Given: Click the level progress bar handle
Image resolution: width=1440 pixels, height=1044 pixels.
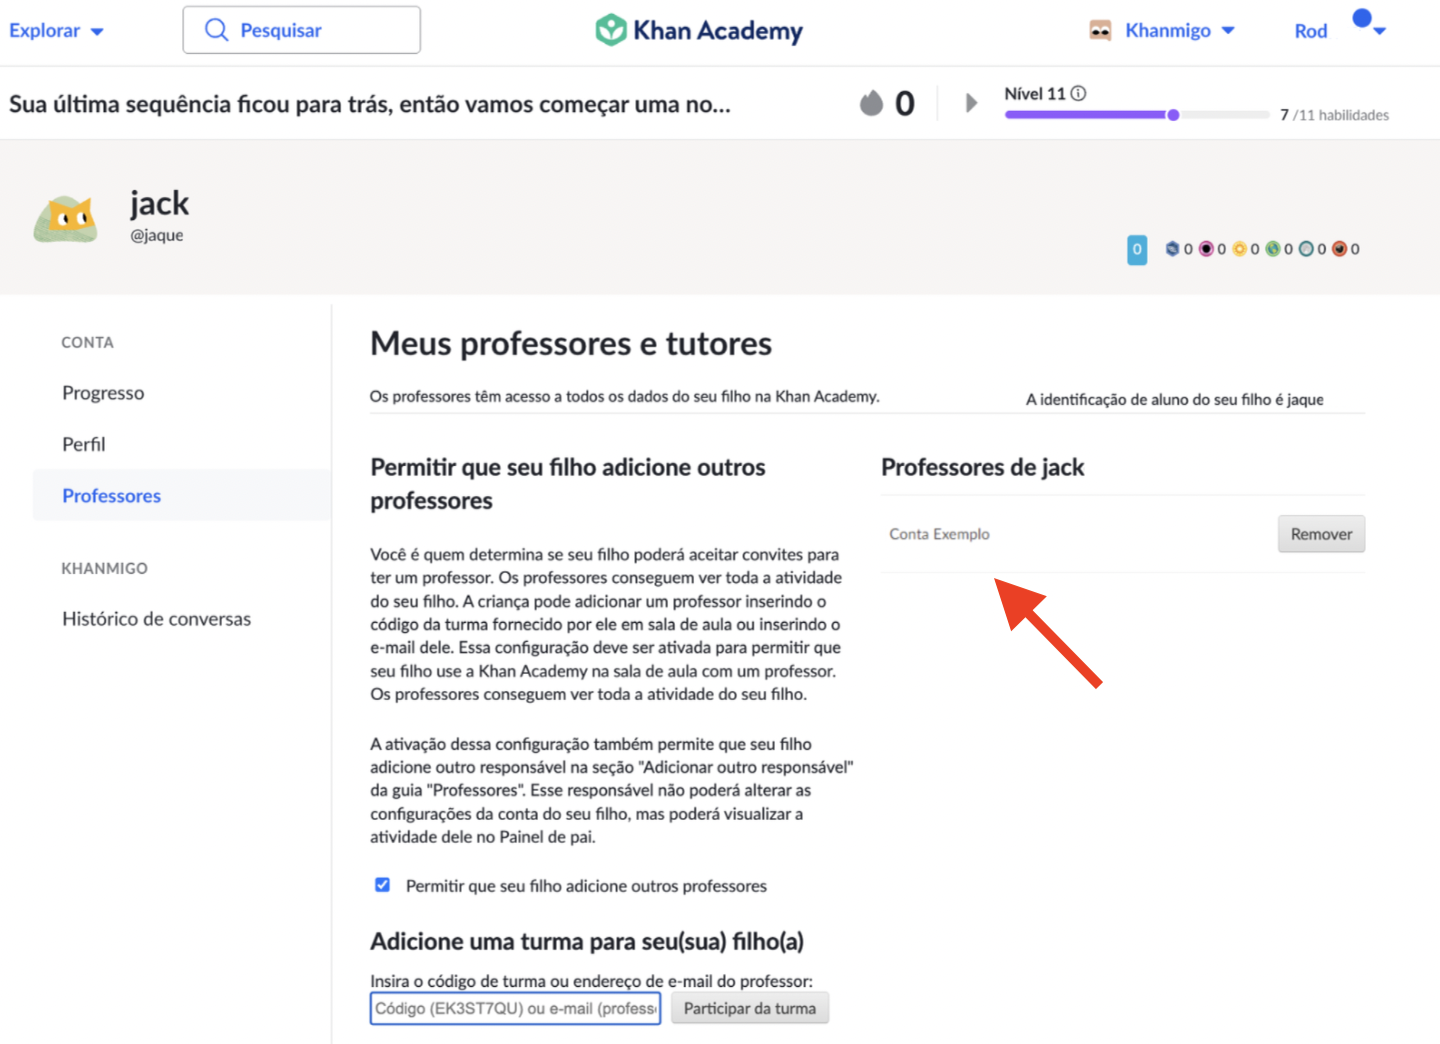Looking at the screenshot, I should tap(1173, 115).
